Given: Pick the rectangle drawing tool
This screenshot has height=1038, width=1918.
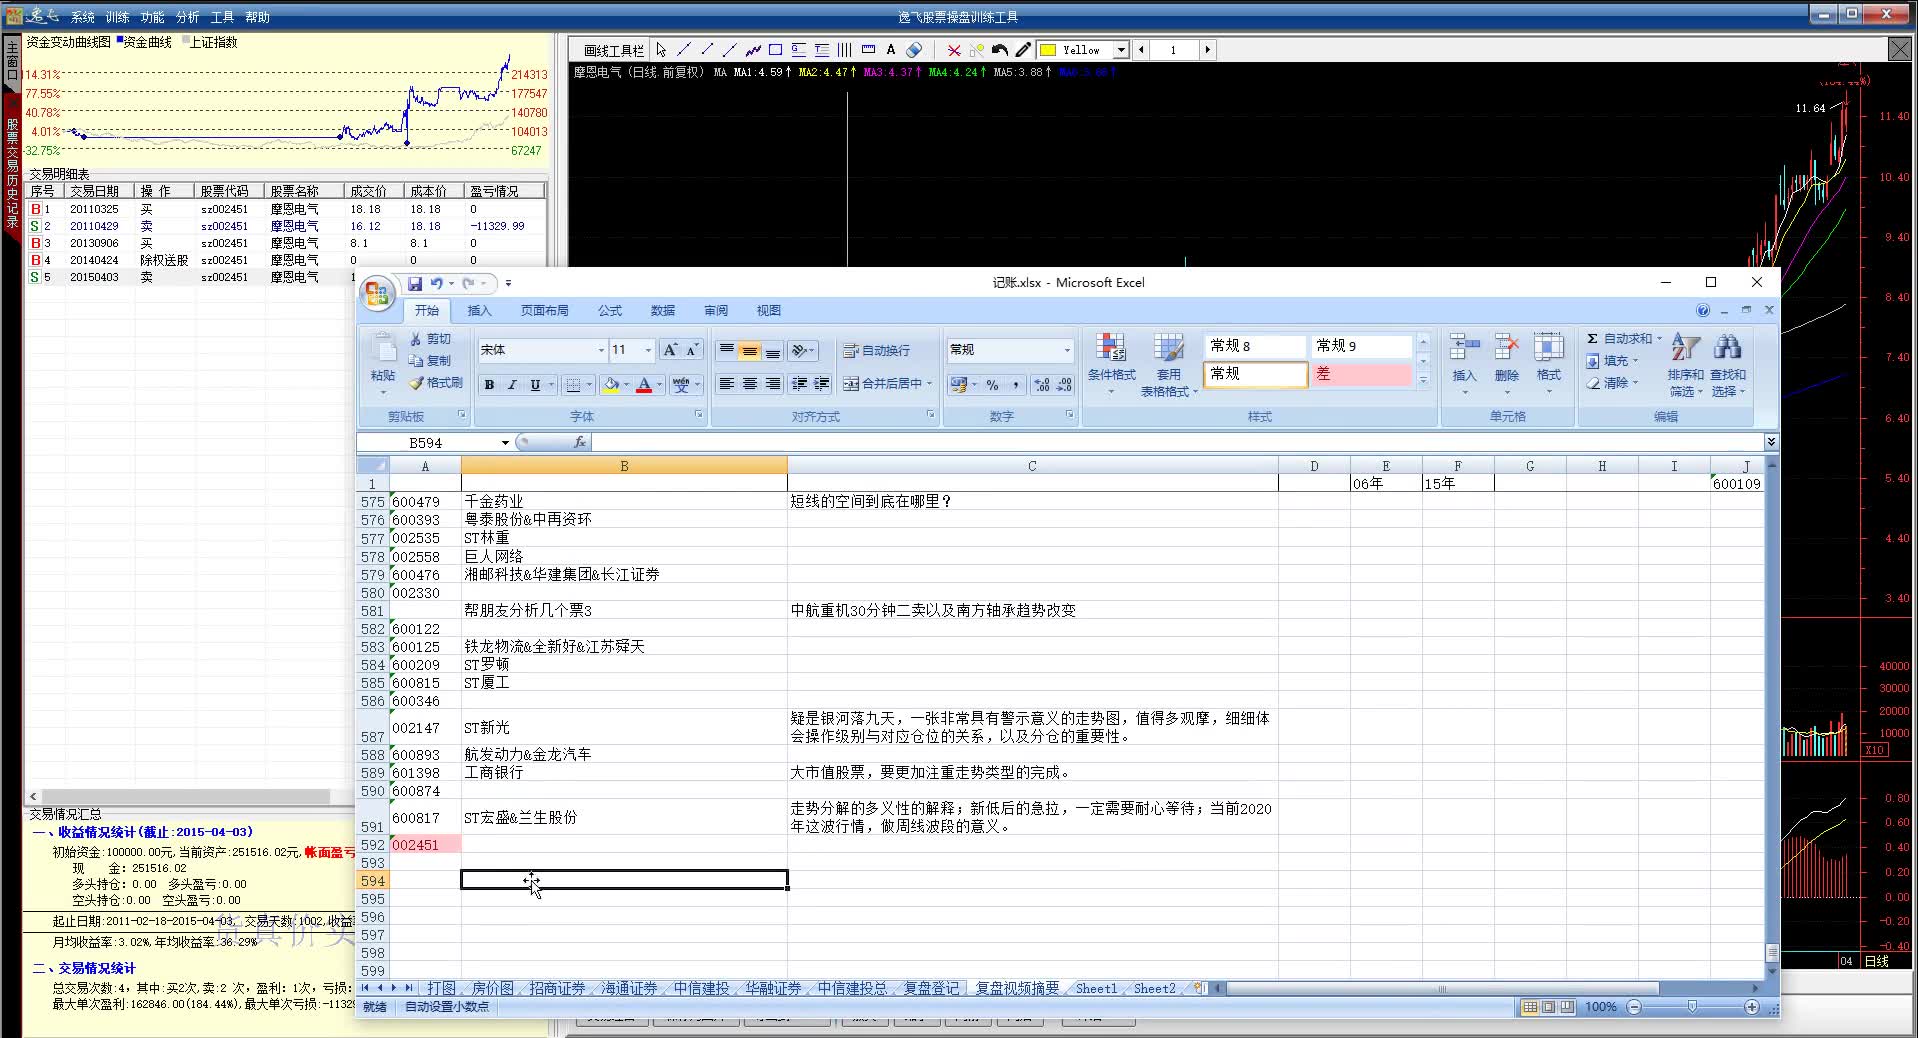Looking at the screenshot, I should pos(775,50).
